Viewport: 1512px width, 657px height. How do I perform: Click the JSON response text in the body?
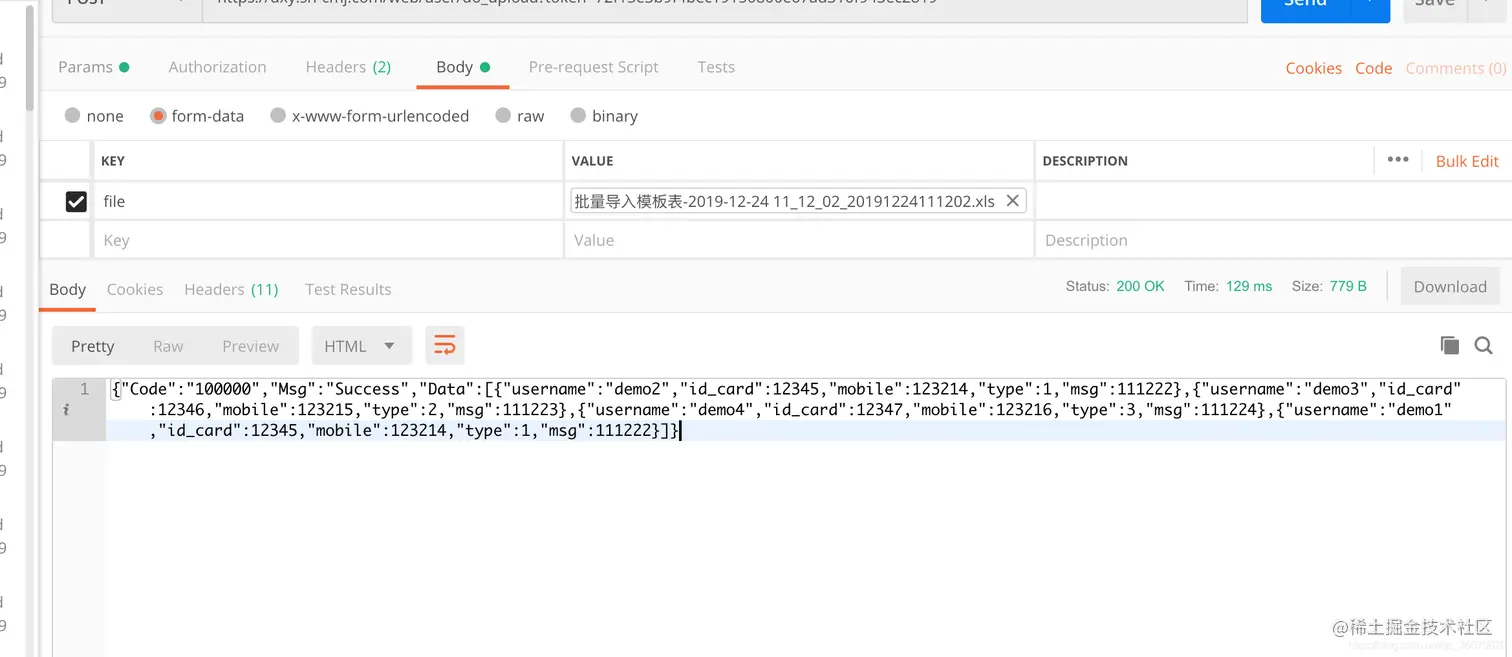pyautogui.click(x=785, y=409)
